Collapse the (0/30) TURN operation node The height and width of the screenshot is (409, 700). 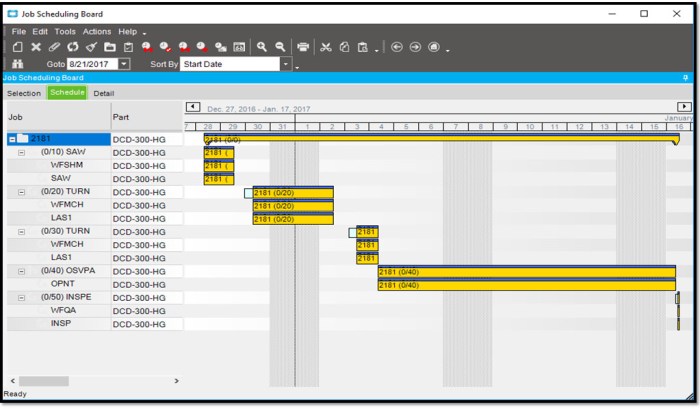click(21, 232)
